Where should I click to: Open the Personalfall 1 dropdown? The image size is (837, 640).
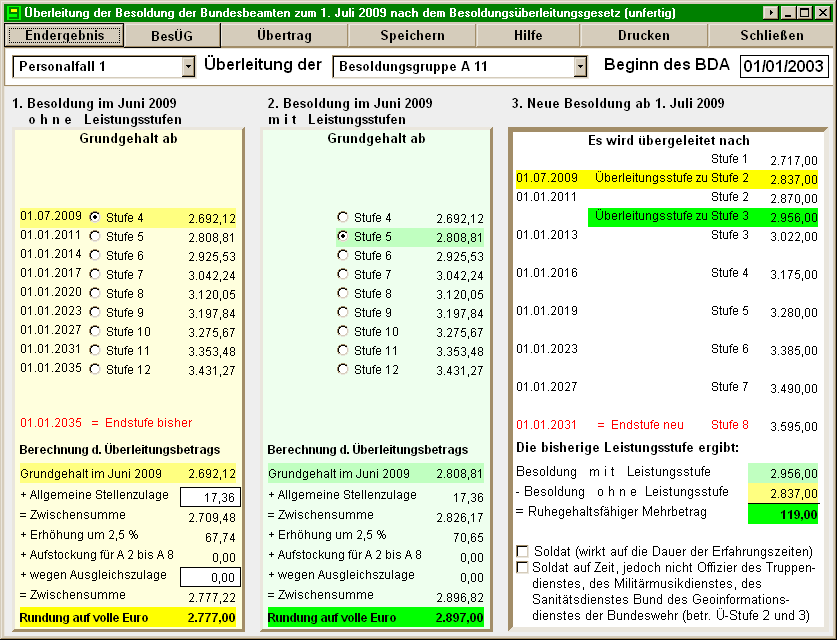click(x=188, y=67)
